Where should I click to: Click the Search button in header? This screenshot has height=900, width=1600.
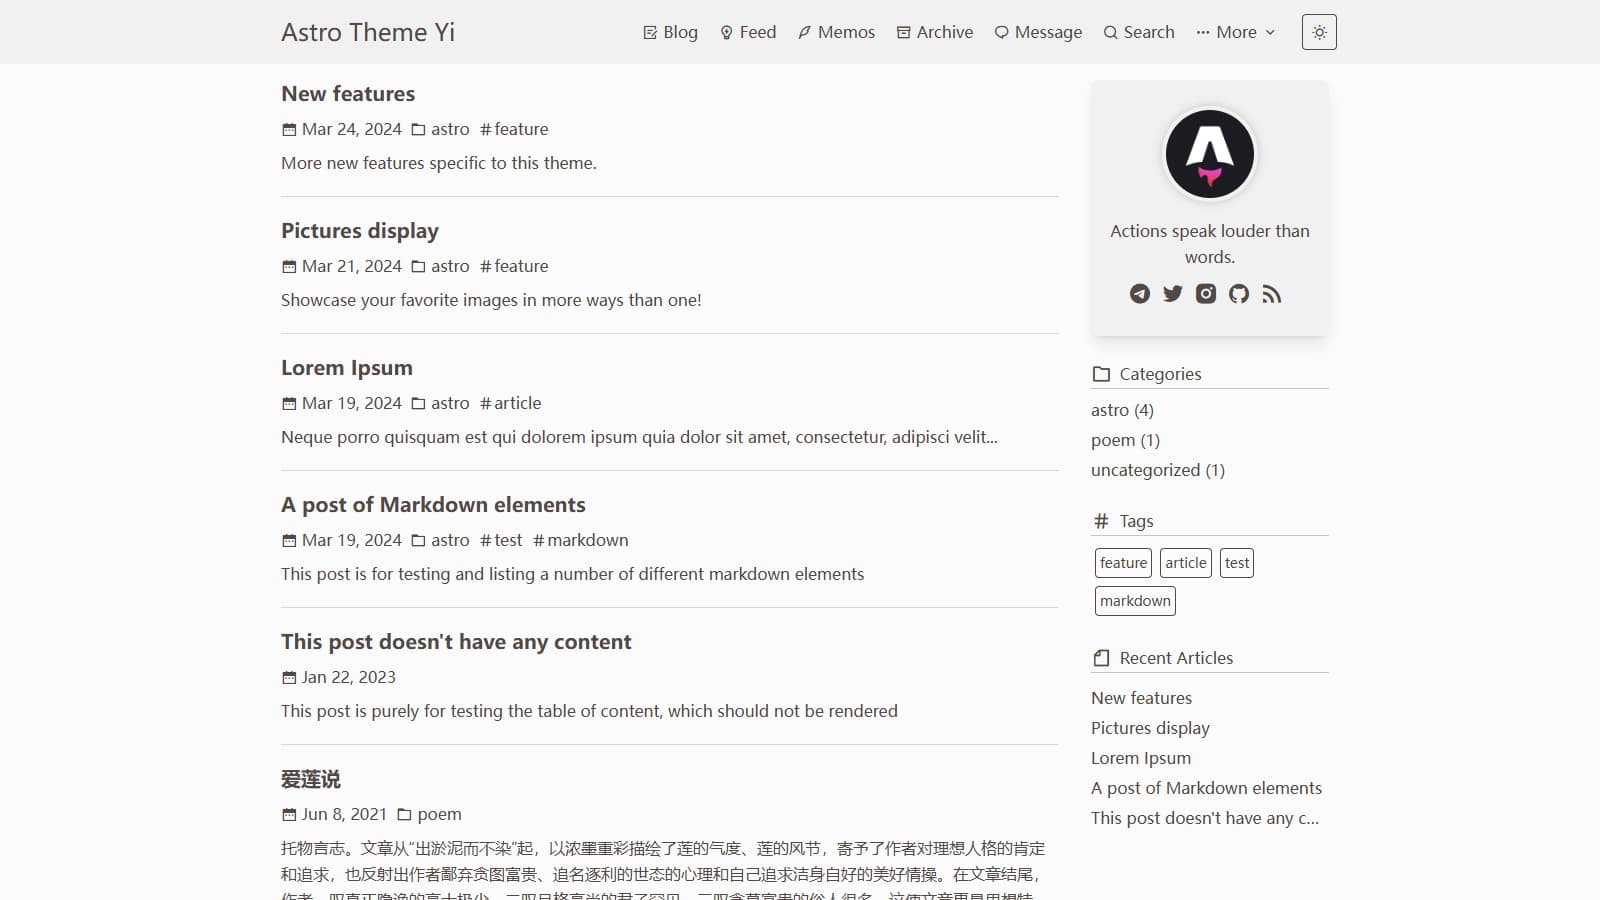[x=1138, y=32]
